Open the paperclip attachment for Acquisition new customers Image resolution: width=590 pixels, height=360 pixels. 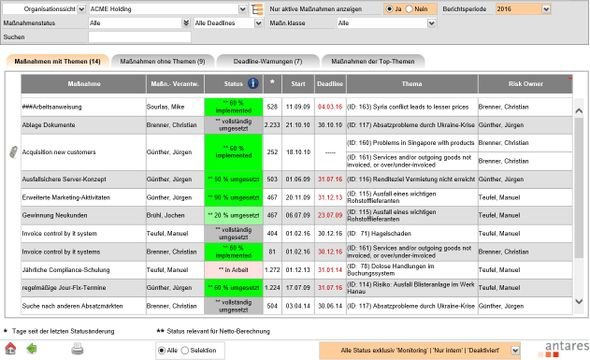[x=14, y=152]
